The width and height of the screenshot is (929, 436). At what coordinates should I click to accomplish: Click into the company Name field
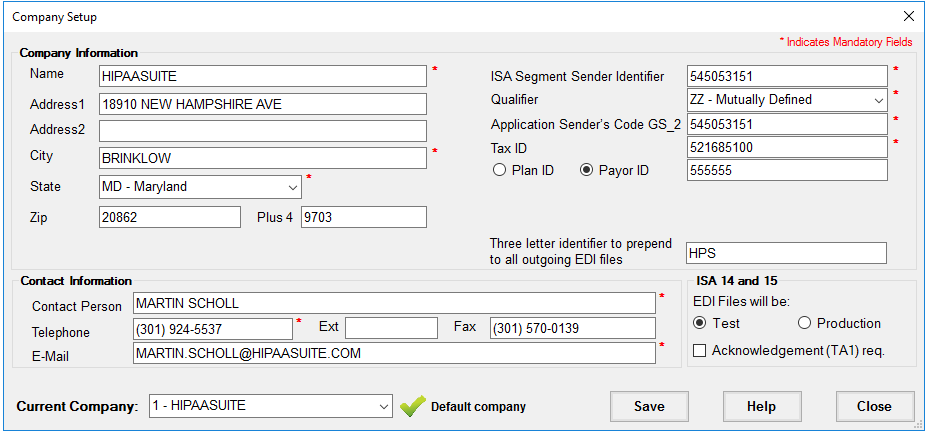point(263,76)
